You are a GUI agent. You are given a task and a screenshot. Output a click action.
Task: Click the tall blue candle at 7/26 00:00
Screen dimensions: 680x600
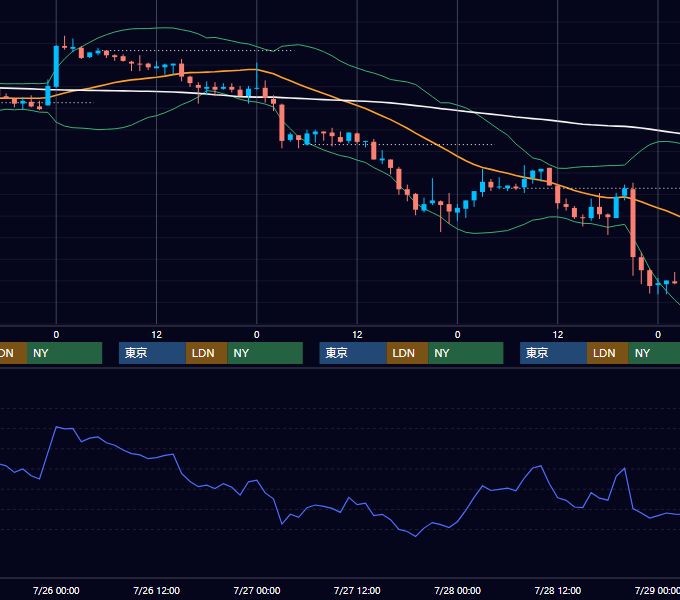pos(56,66)
